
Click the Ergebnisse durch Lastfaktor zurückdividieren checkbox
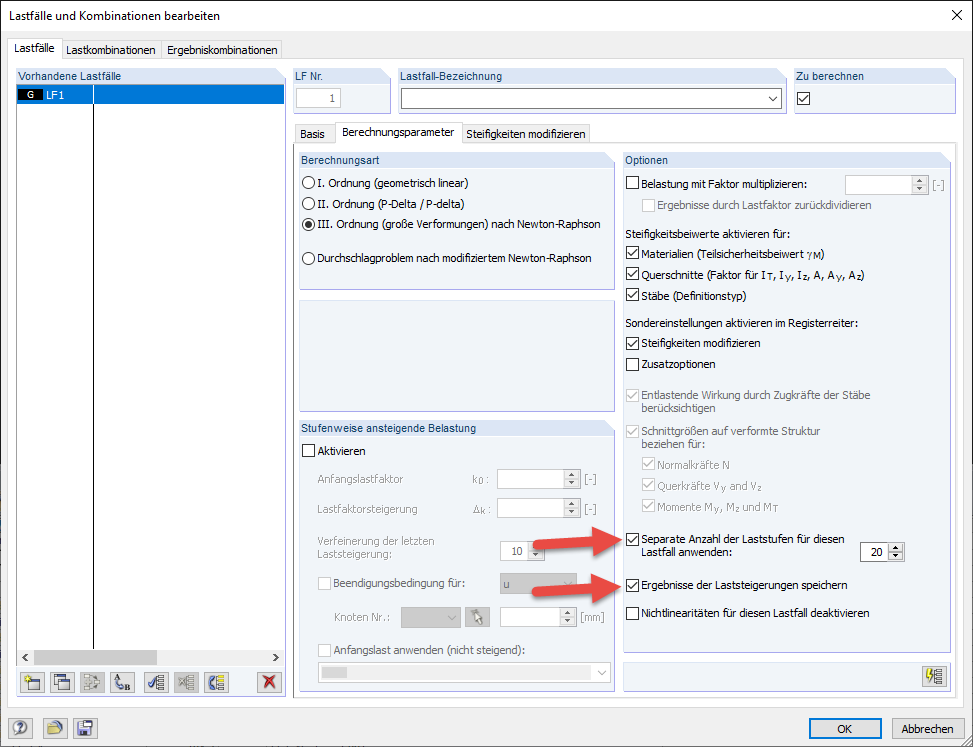coord(648,205)
